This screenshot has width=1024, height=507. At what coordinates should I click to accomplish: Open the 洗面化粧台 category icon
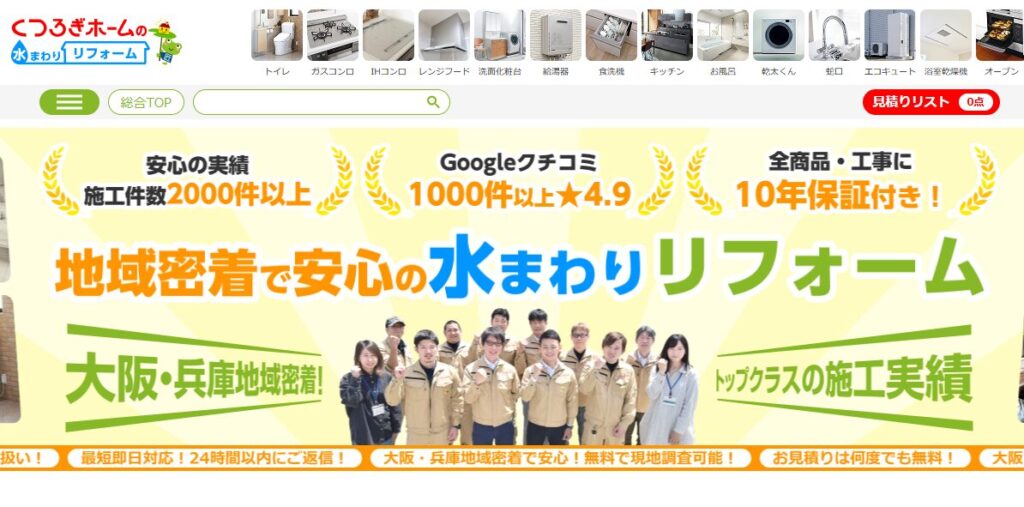coord(500,43)
